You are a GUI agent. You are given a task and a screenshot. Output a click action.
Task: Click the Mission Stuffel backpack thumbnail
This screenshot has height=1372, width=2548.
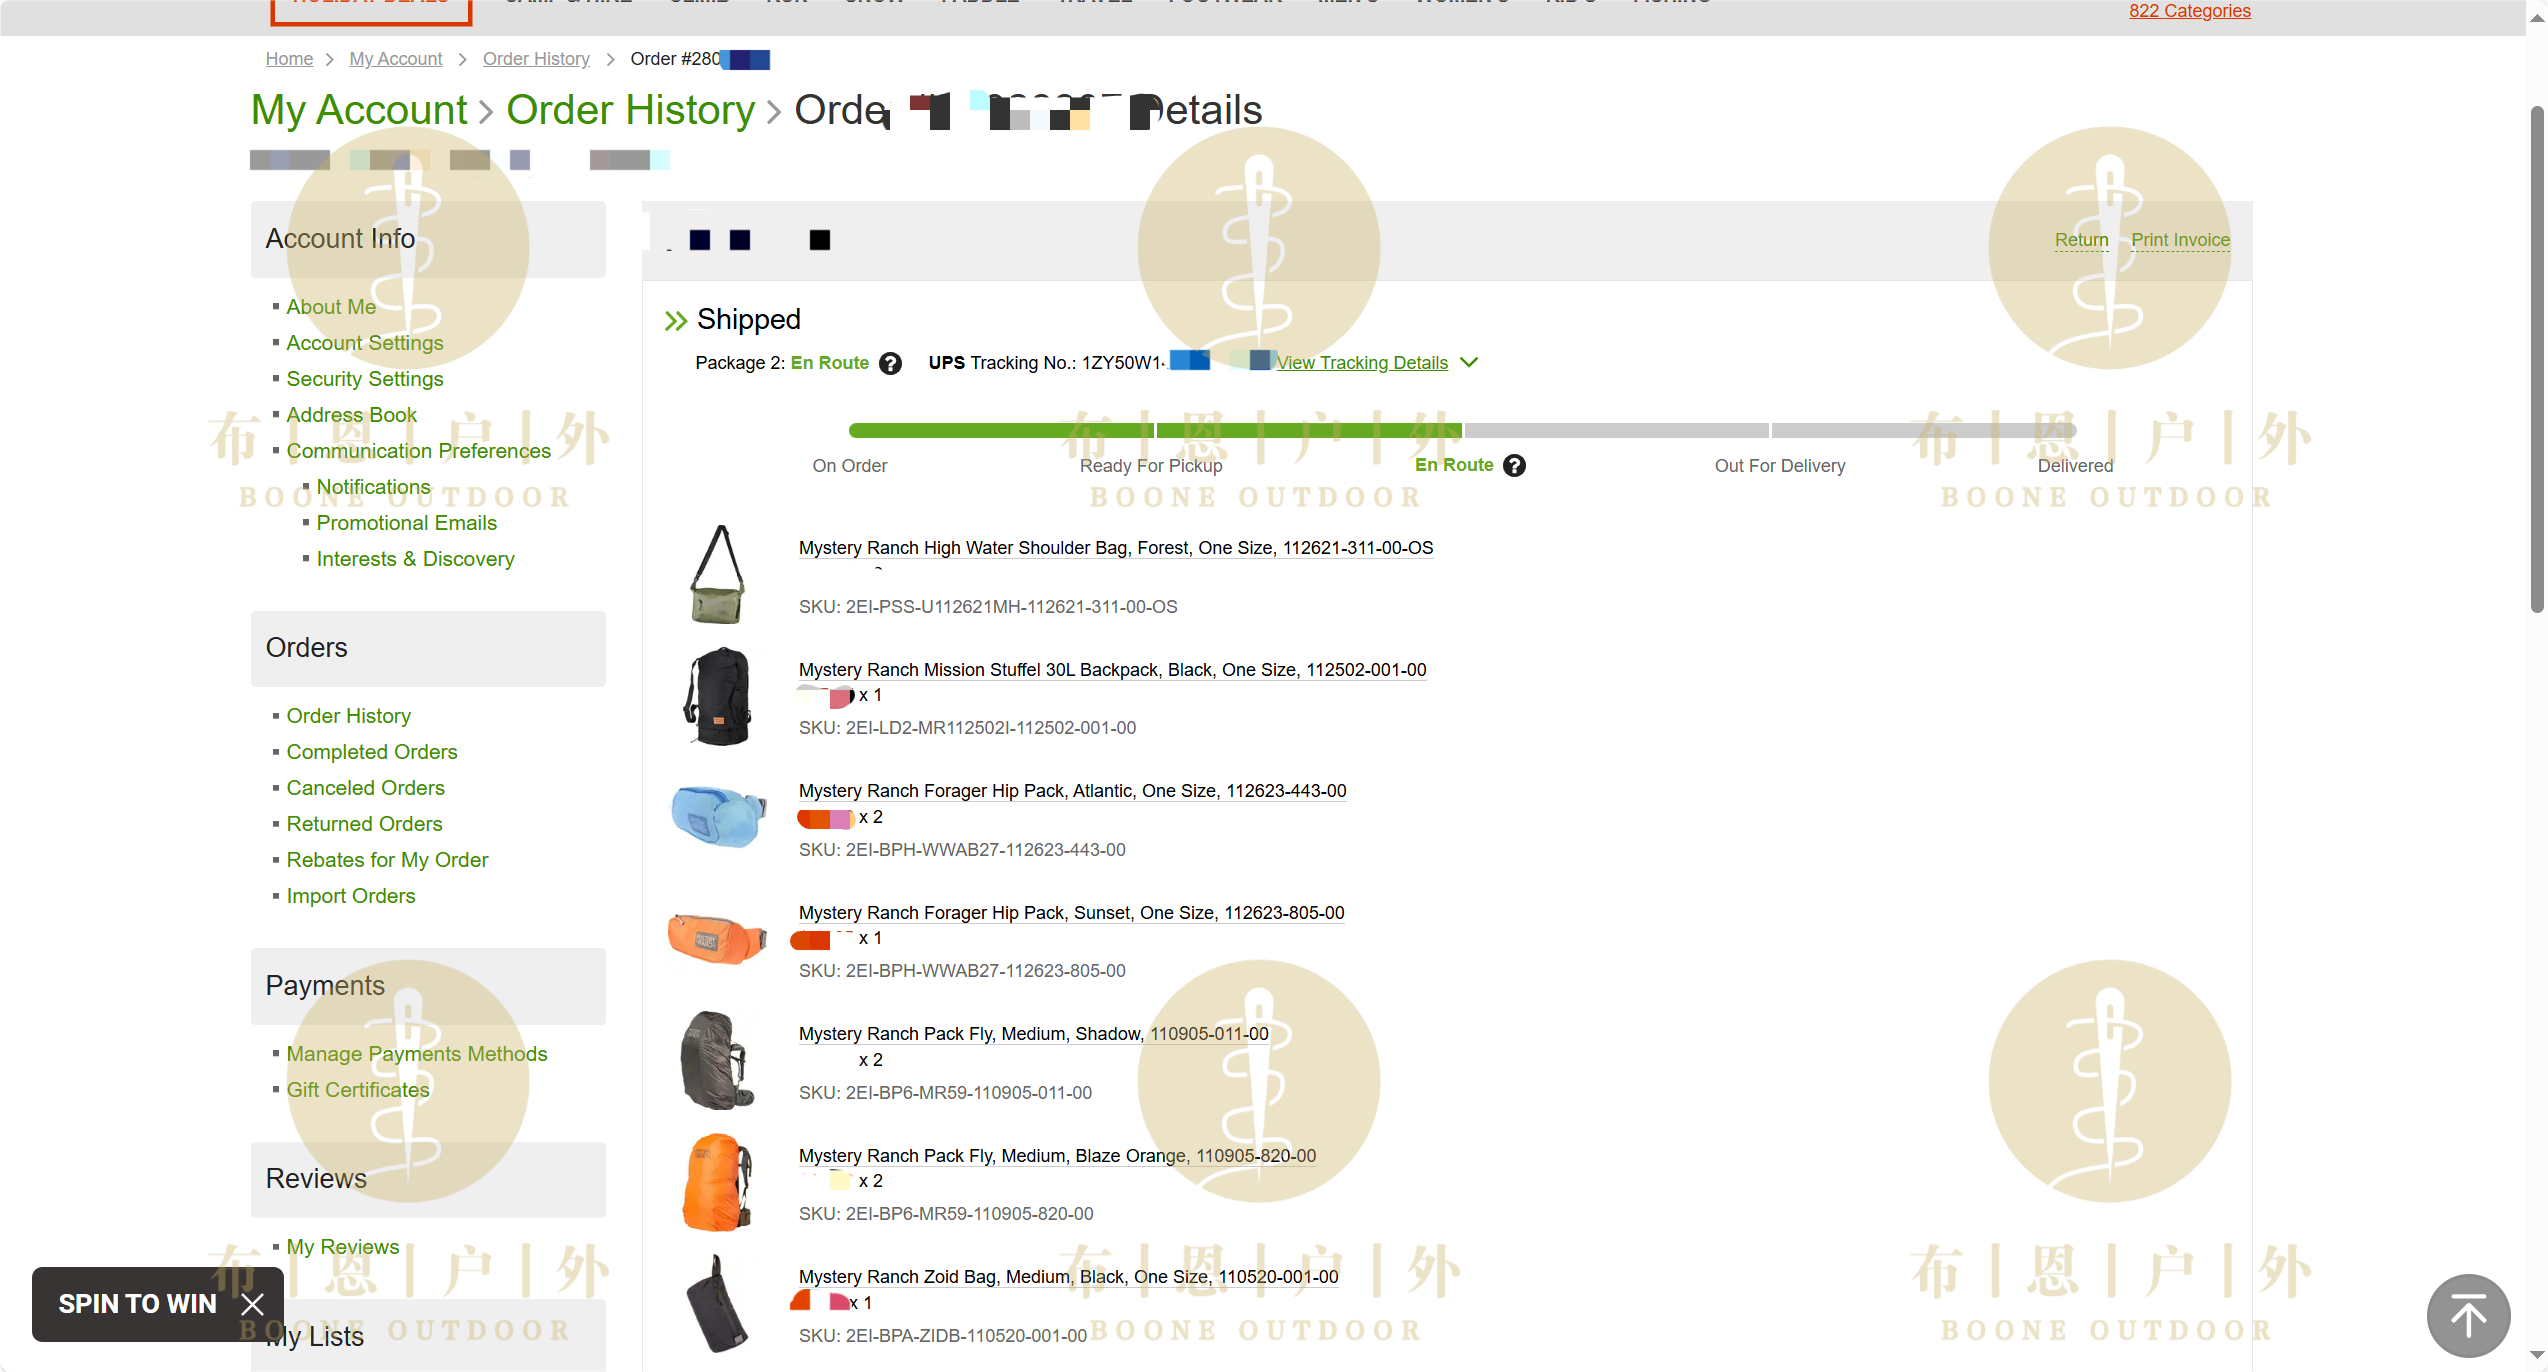tap(718, 696)
